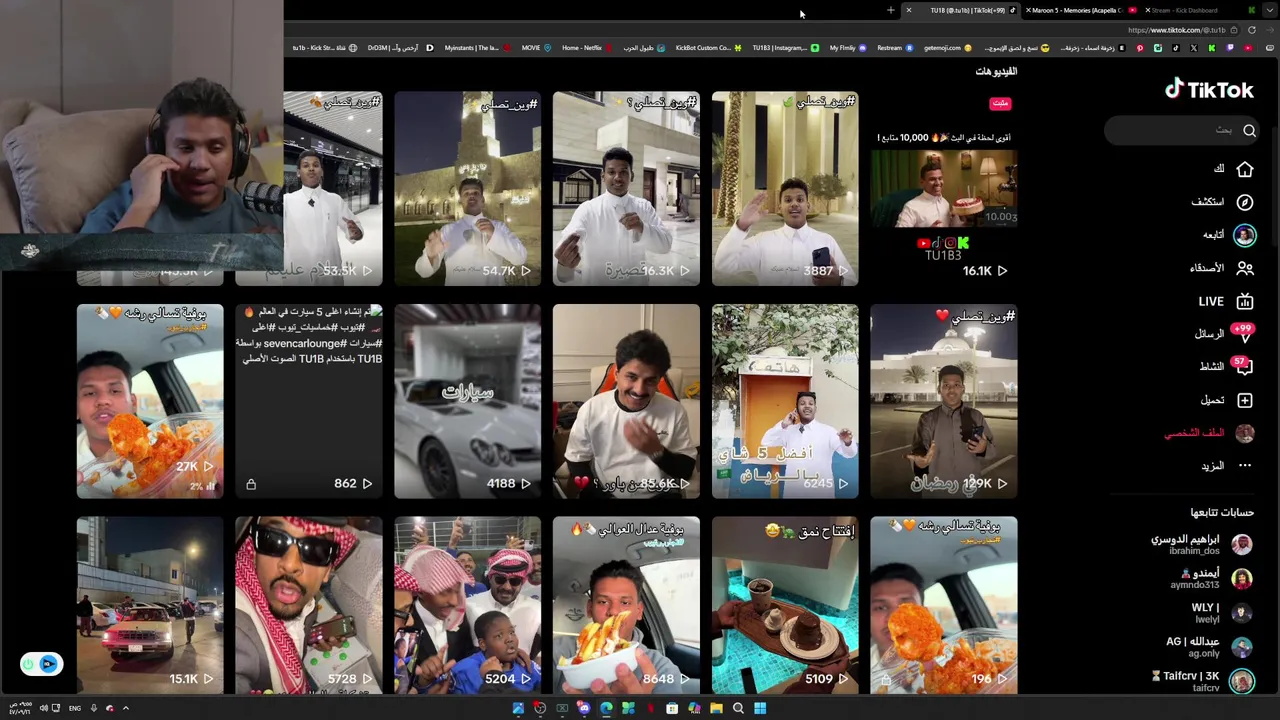The image size is (1280, 720).
Task: Open the Home - Netflix bookmark
Action: pyautogui.click(x=587, y=48)
